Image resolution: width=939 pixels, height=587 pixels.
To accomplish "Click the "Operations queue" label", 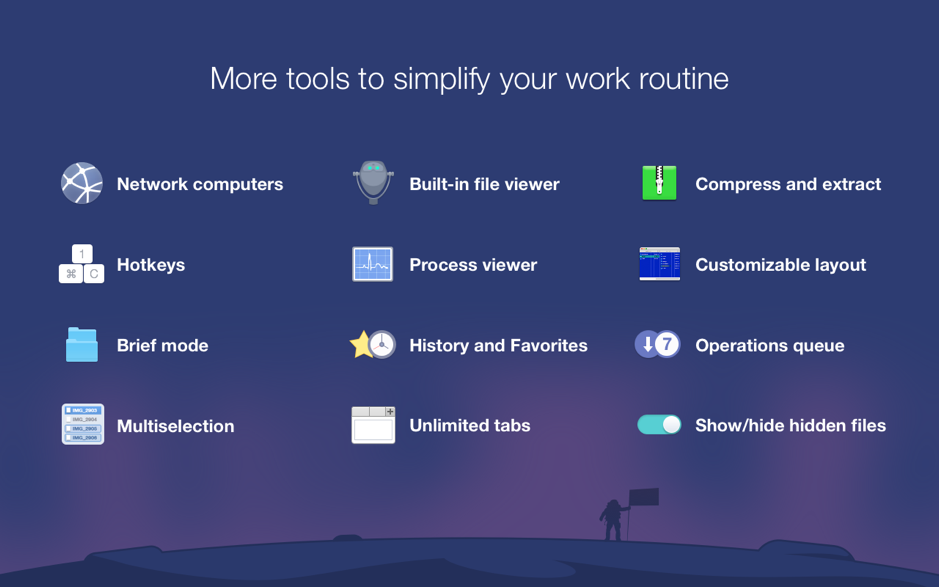I will pyautogui.click(x=770, y=346).
